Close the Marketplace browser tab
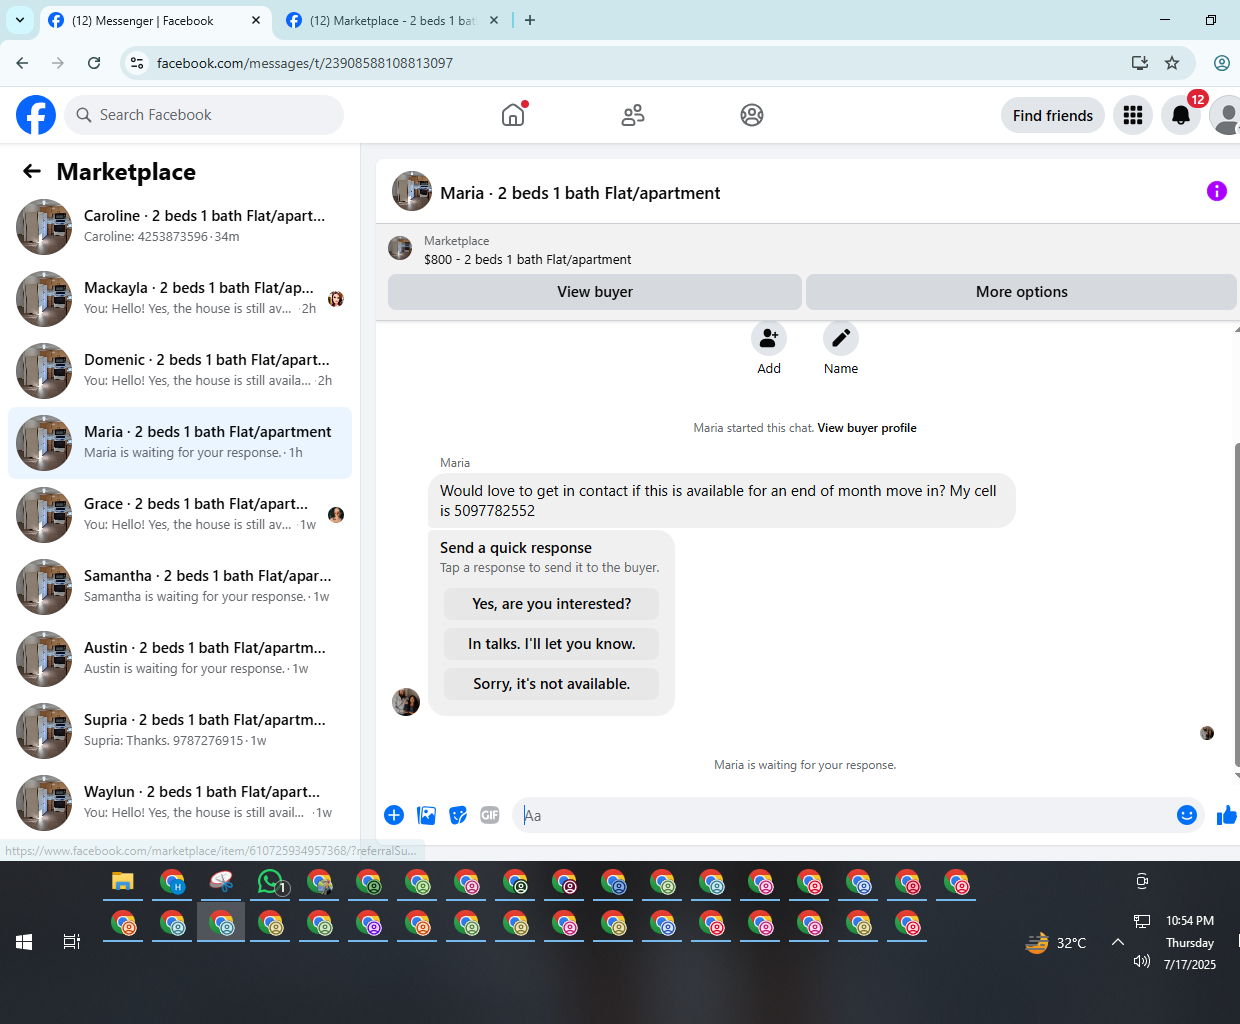 (494, 20)
